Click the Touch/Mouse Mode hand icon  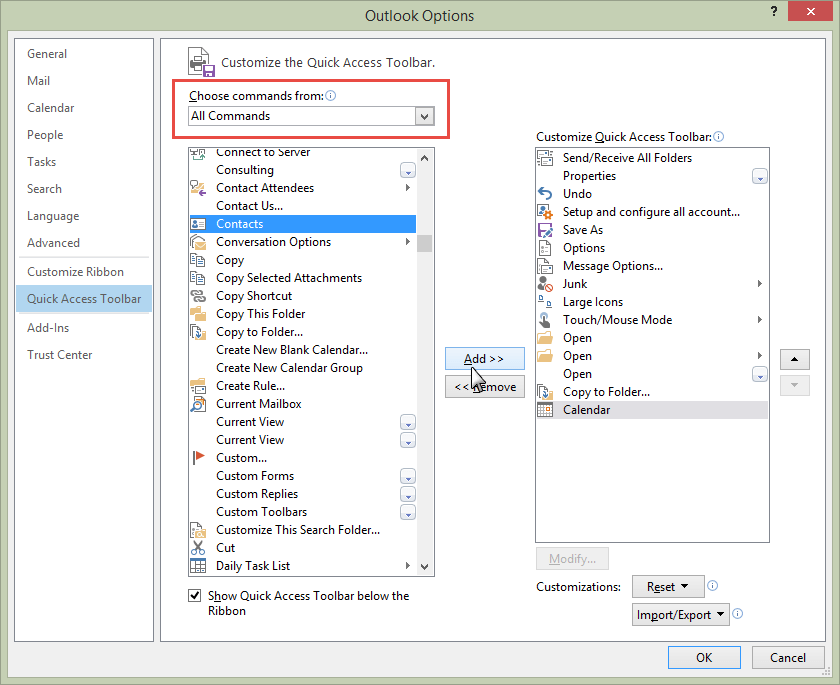[545, 320]
